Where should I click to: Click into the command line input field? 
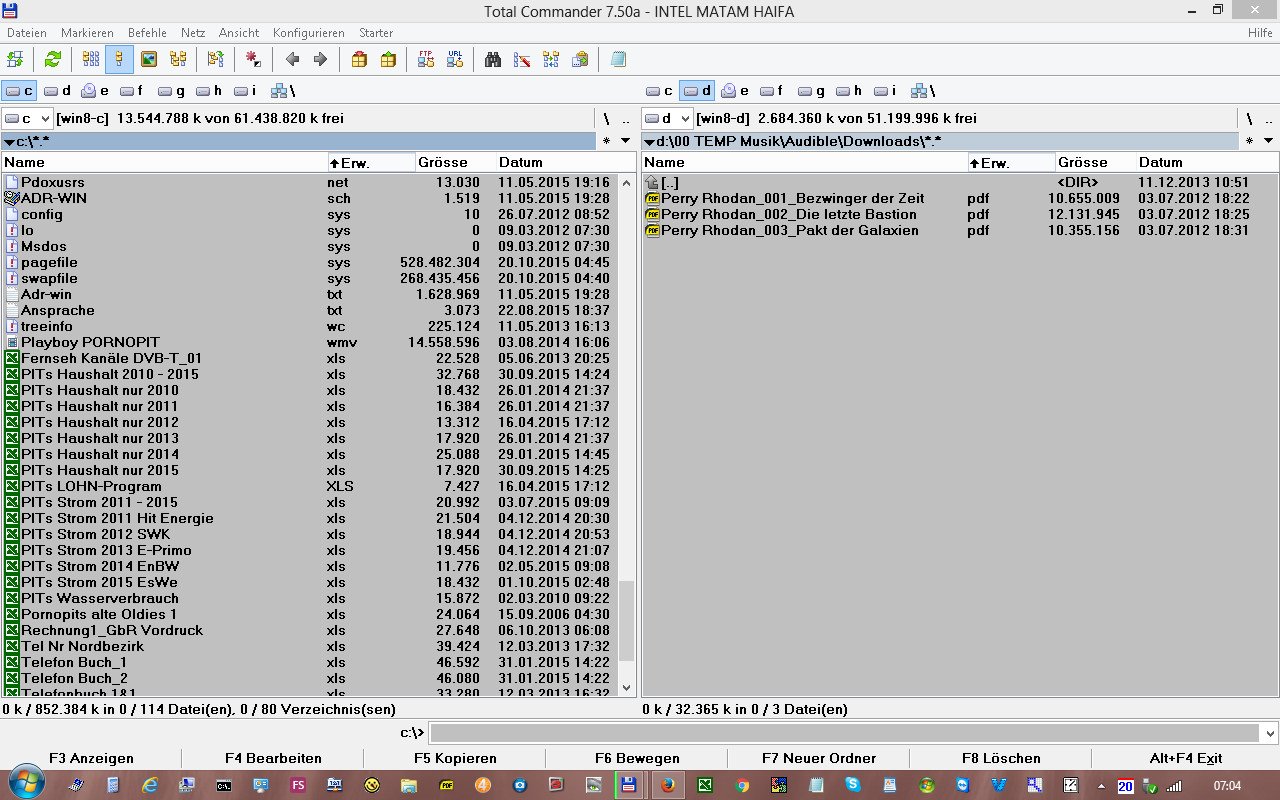844,733
